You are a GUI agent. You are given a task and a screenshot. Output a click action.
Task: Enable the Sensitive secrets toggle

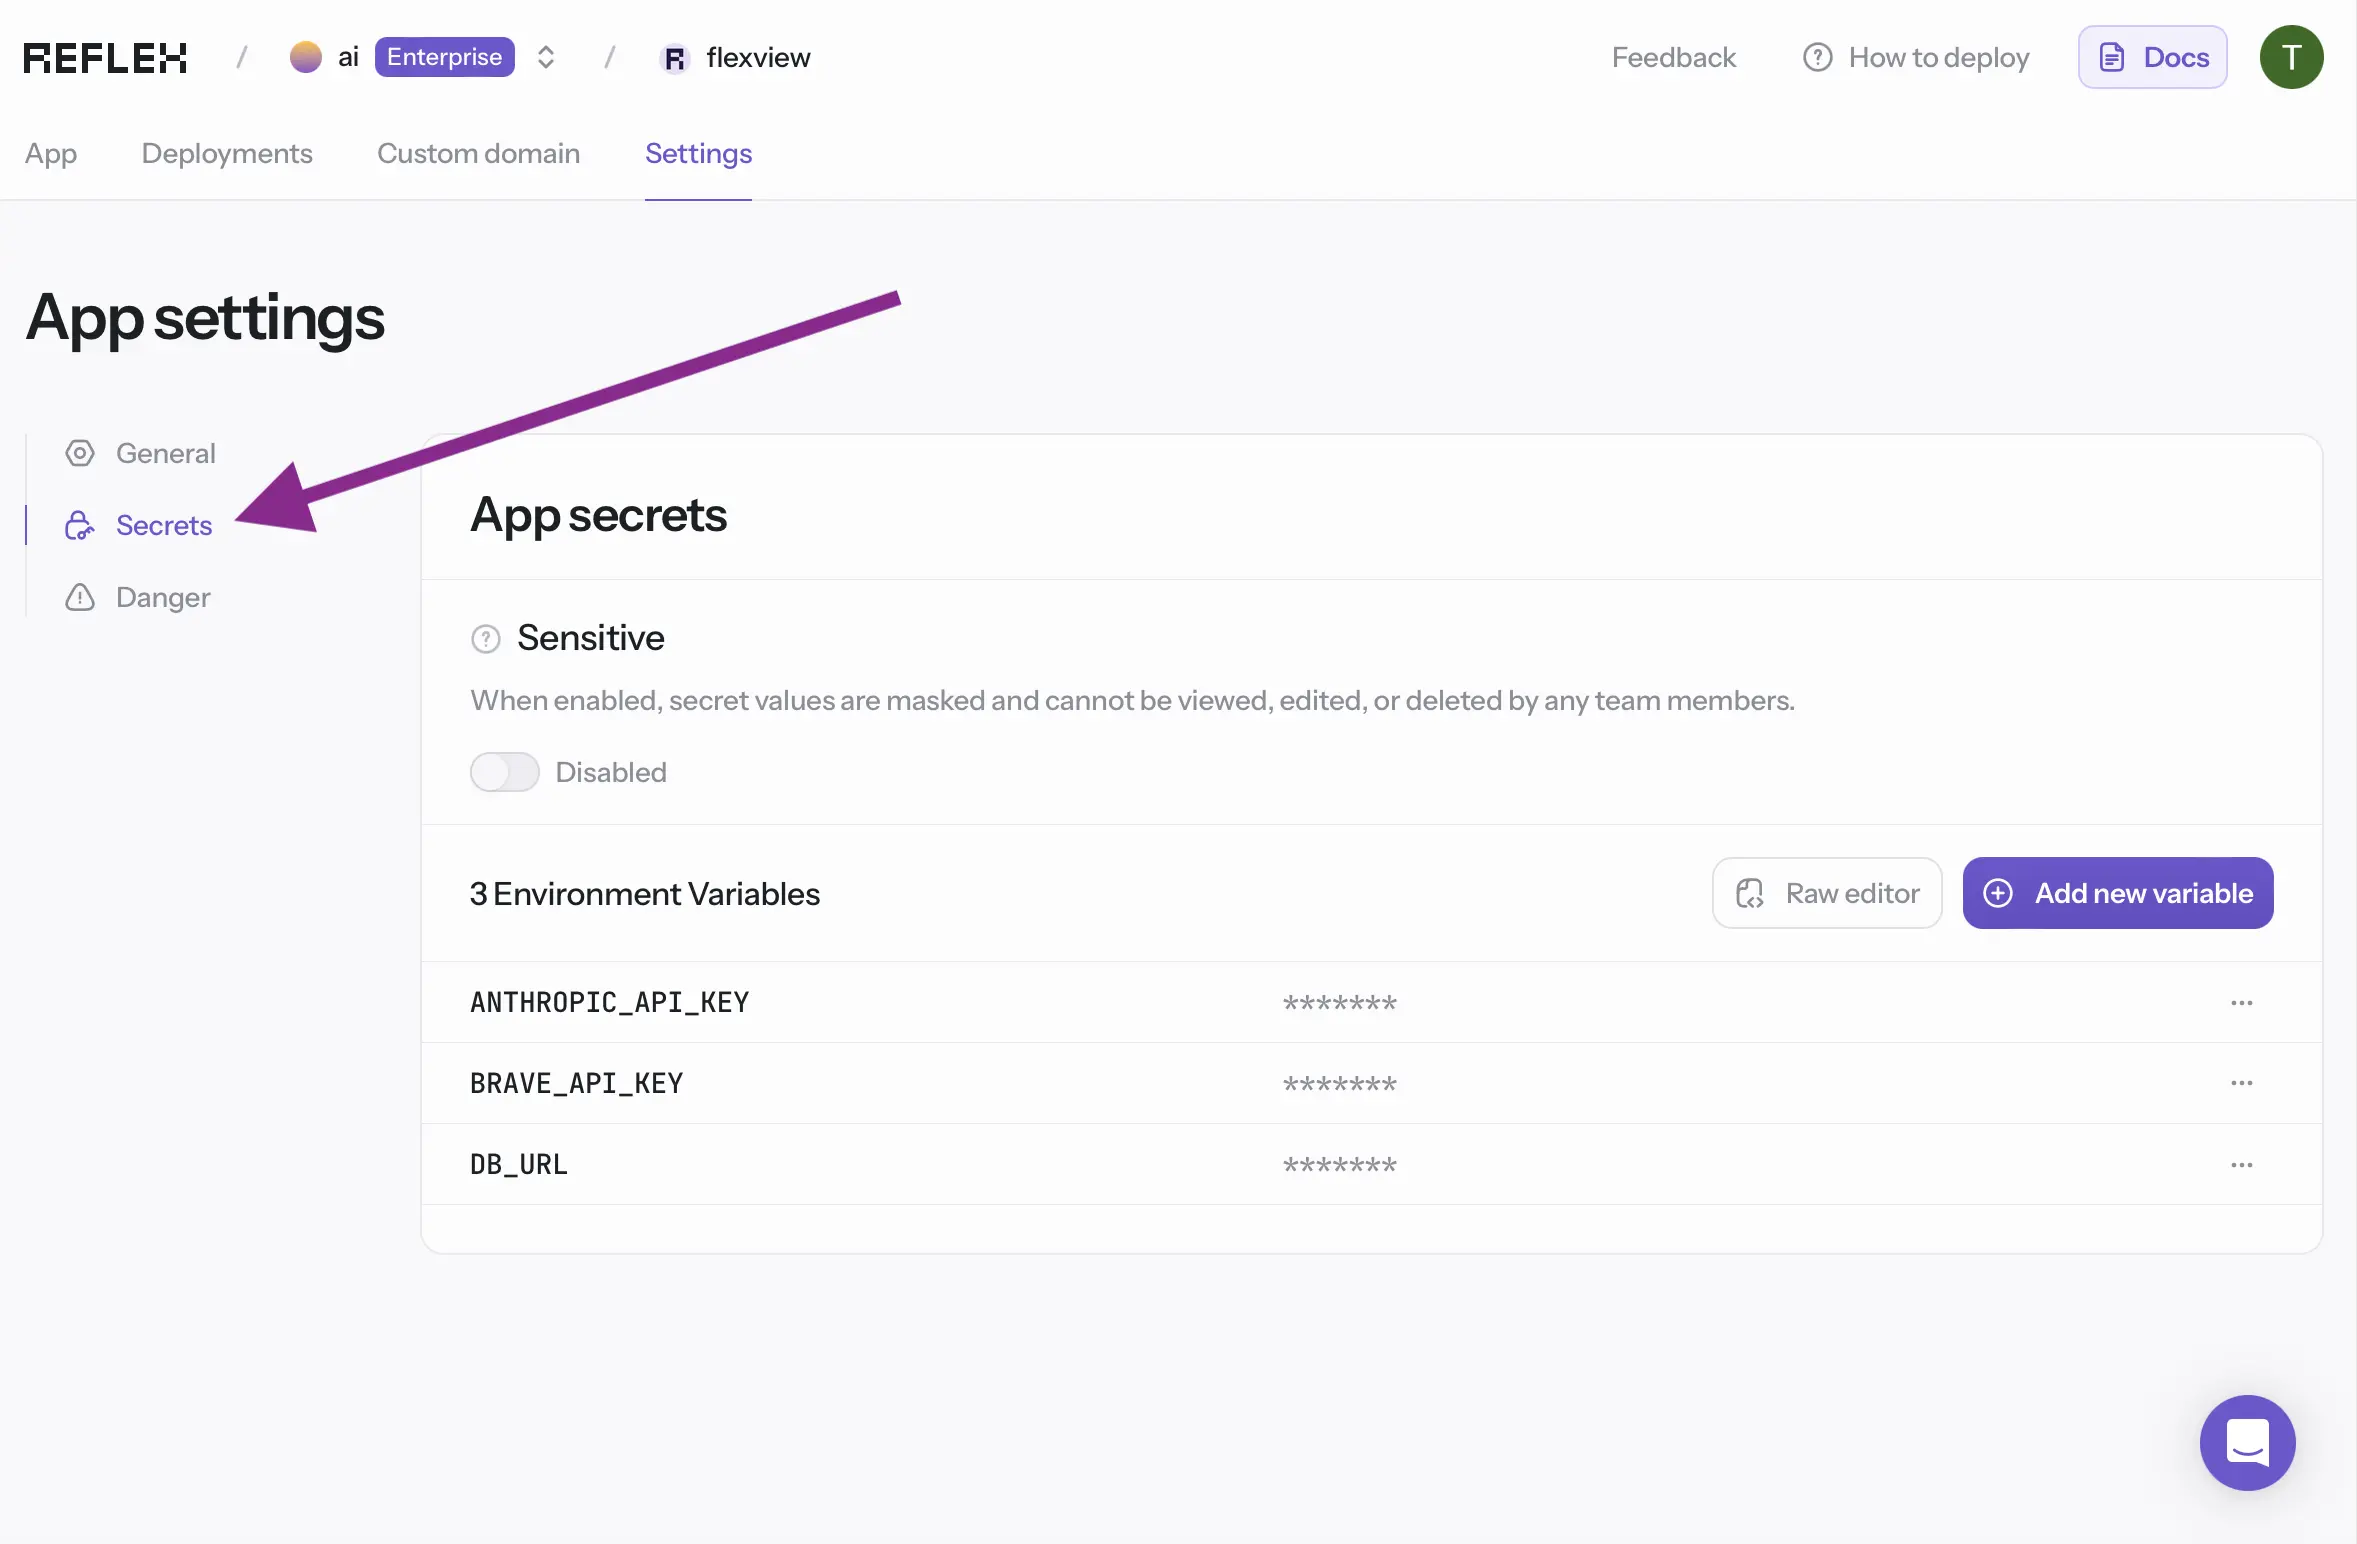[x=505, y=772]
